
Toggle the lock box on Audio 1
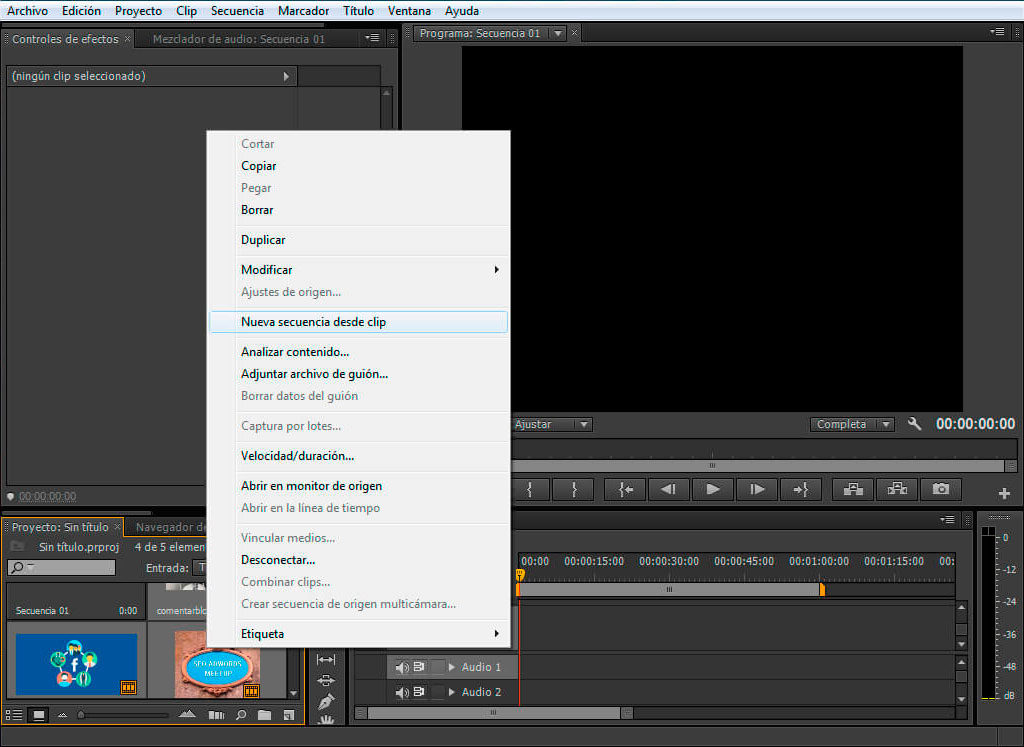[x=437, y=667]
